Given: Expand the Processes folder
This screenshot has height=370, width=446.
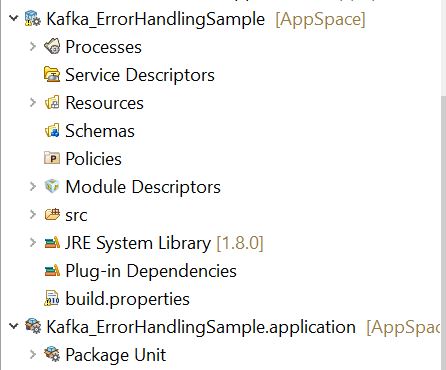Looking at the screenshot, I should (33, 46).
